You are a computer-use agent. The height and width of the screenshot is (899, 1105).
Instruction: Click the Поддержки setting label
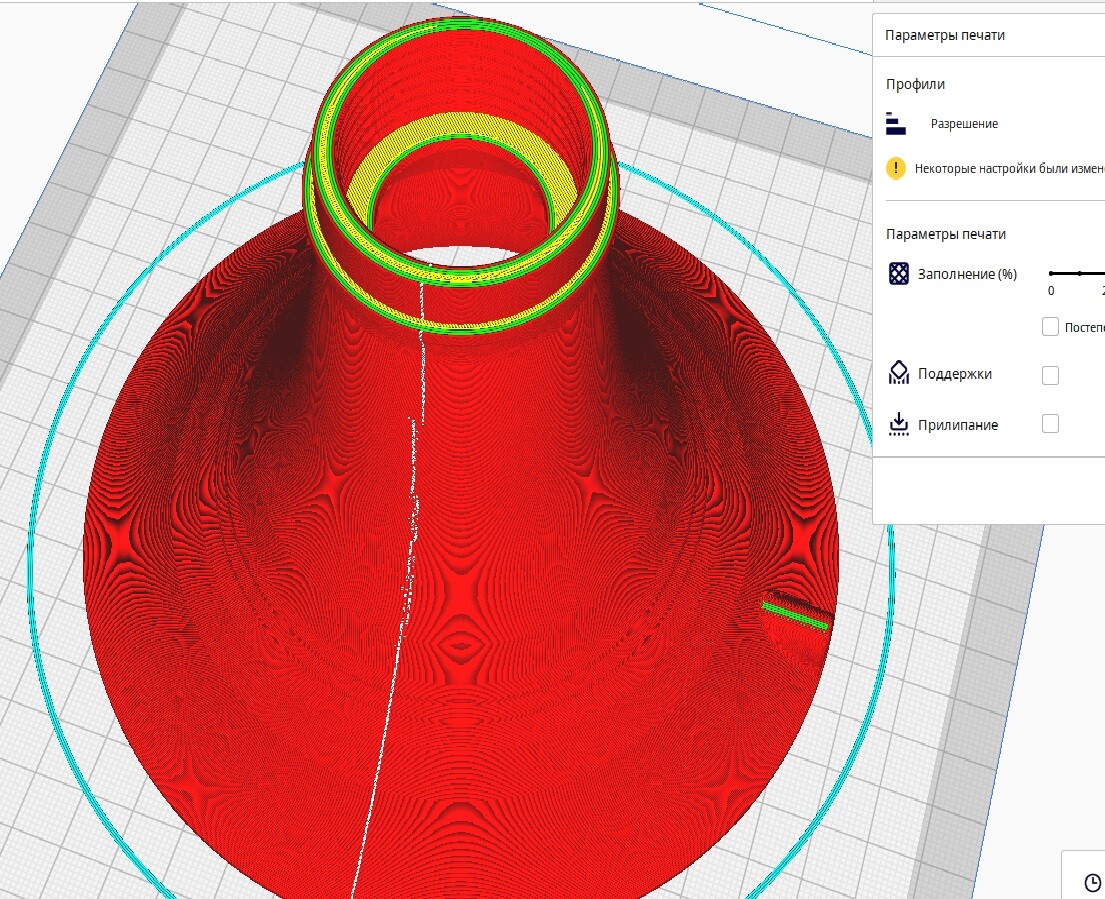click(955, 374)
